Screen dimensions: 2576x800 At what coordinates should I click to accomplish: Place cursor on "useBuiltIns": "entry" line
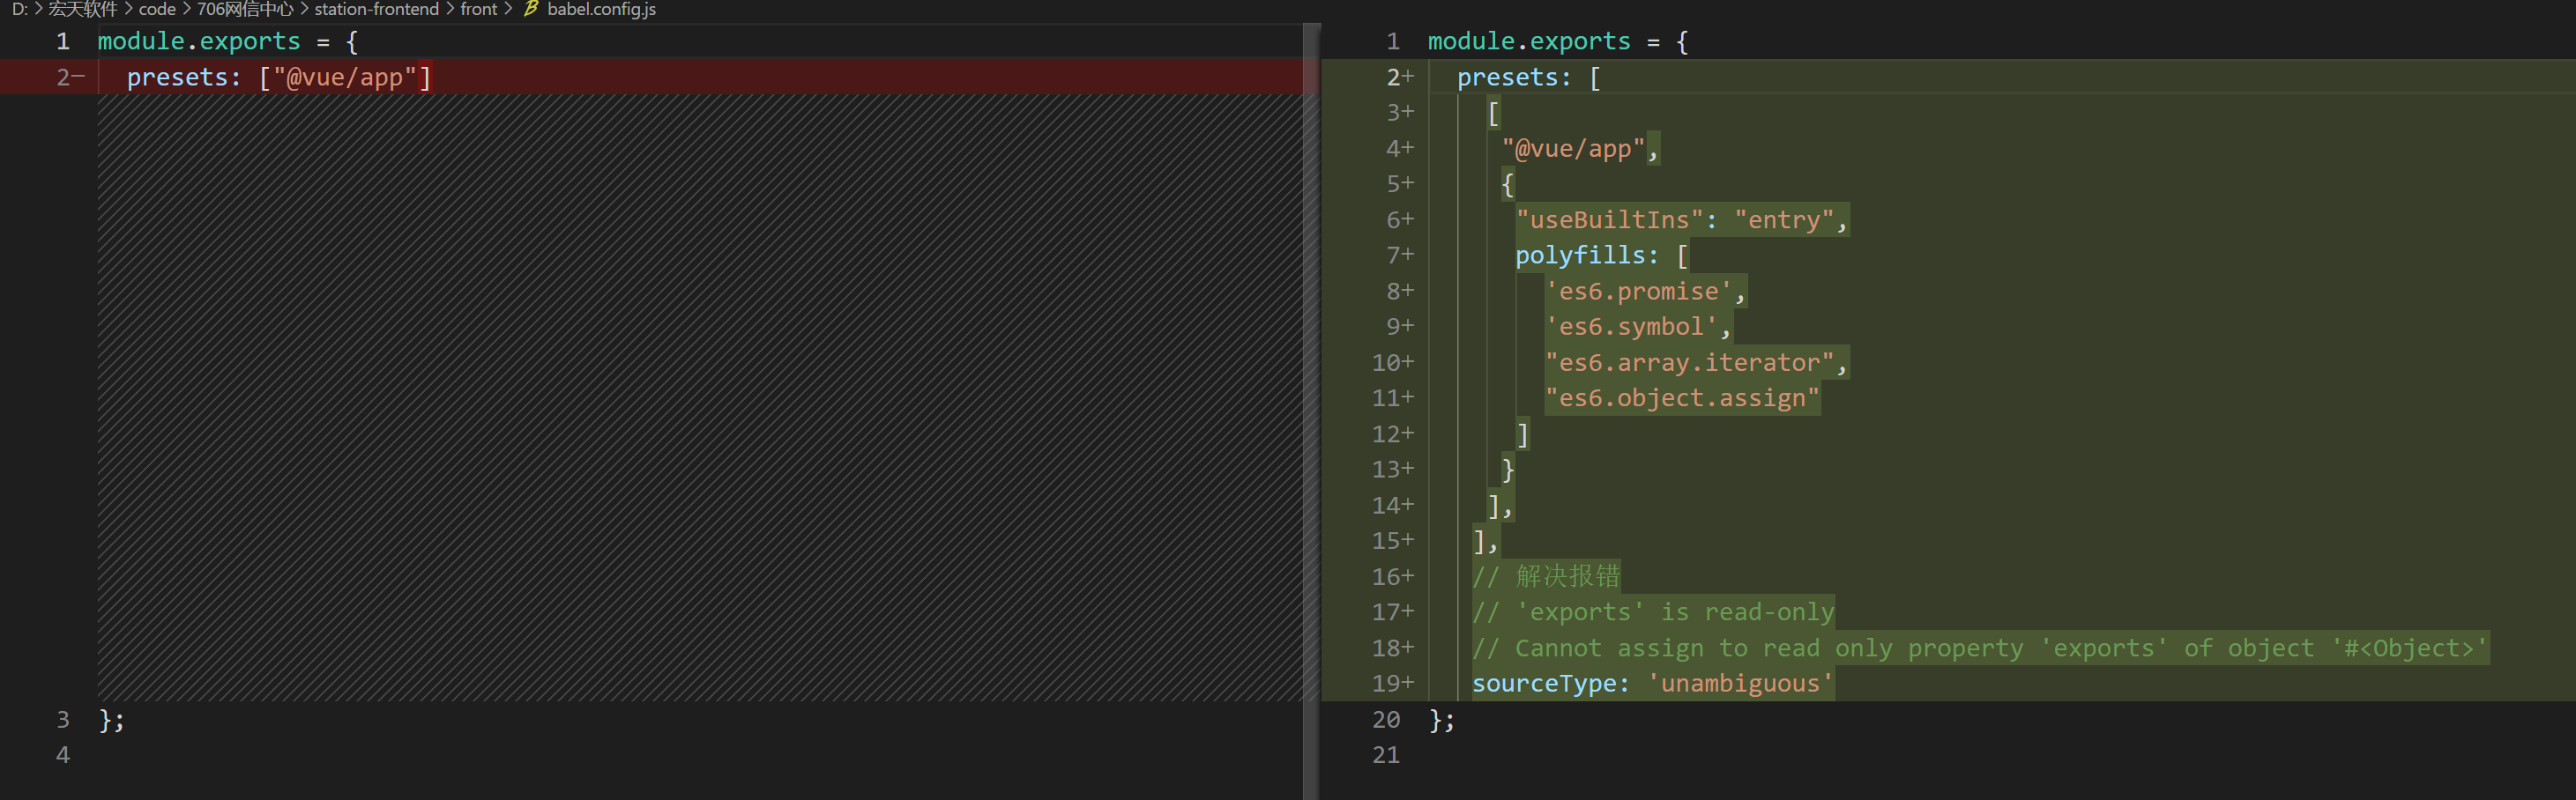coord(1680,220)
